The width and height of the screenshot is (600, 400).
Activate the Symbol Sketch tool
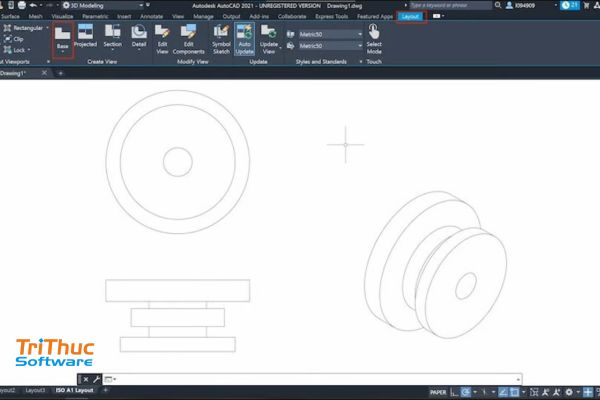[221, 39]
